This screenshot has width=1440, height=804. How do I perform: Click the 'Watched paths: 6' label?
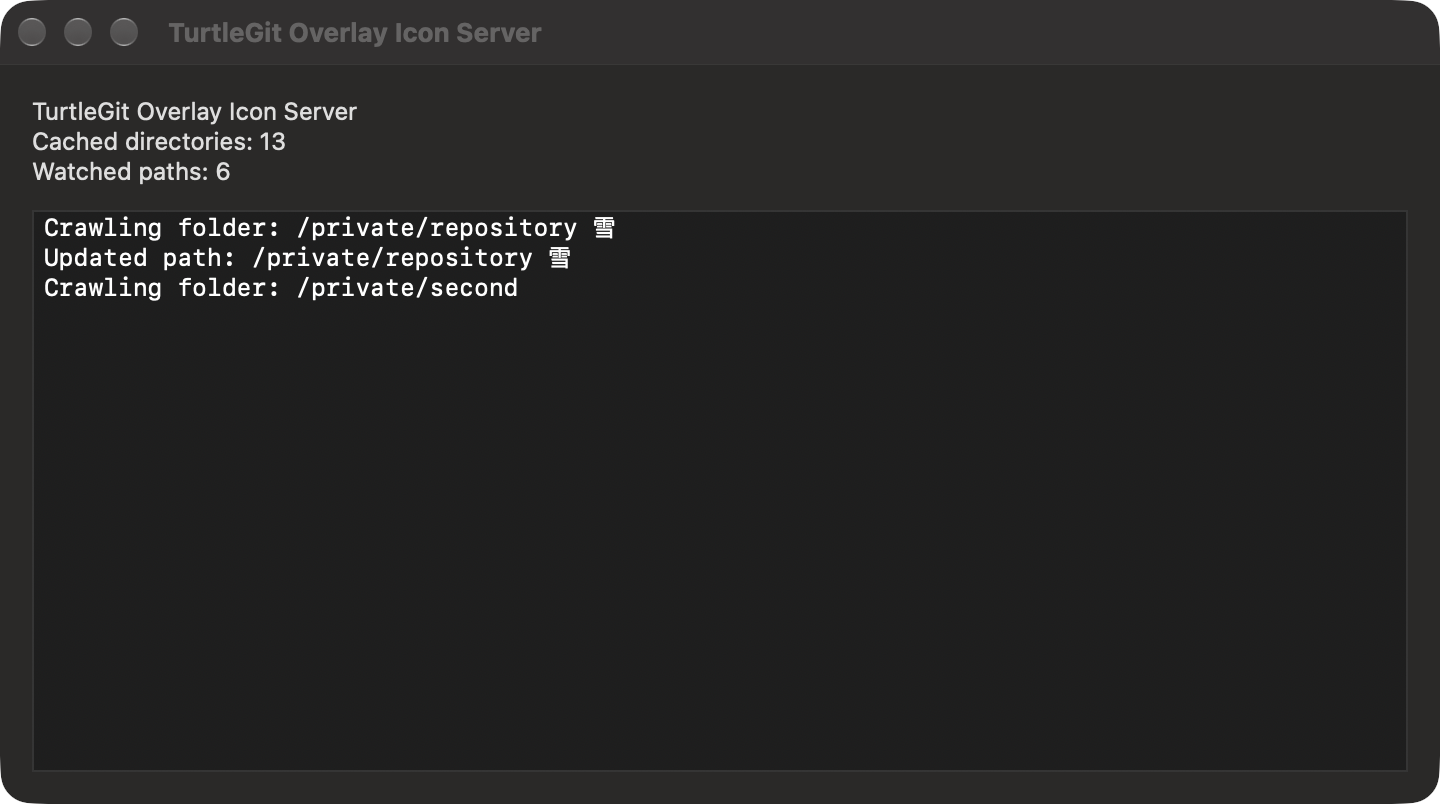tap(131, 172)
